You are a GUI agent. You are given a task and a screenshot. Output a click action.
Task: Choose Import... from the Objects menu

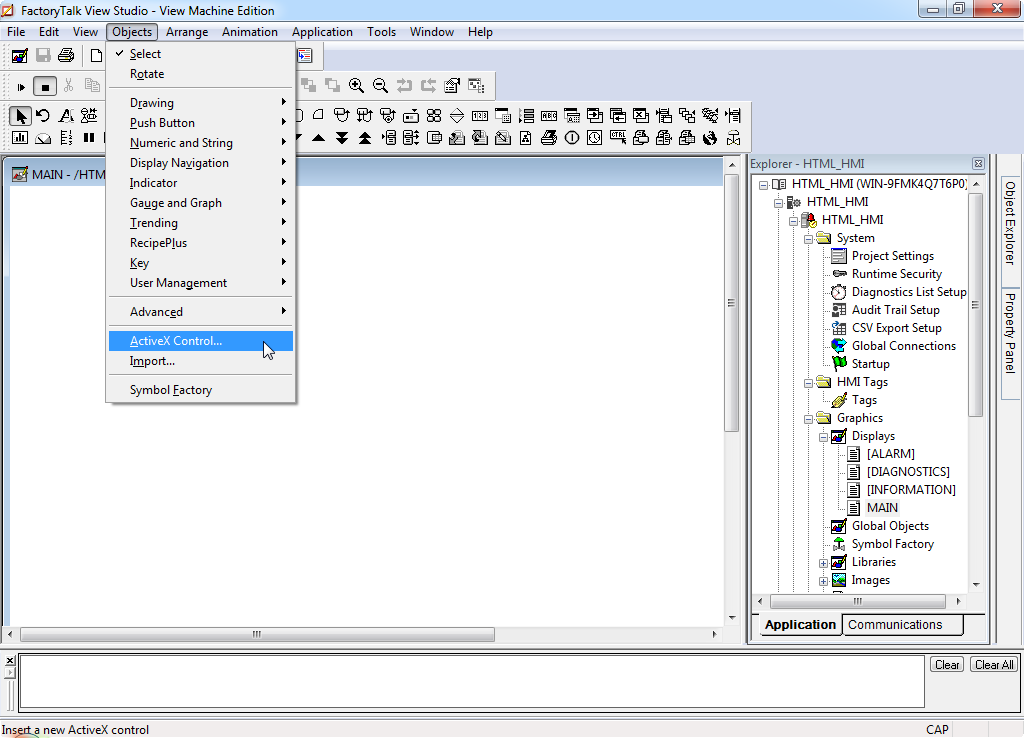200,361
